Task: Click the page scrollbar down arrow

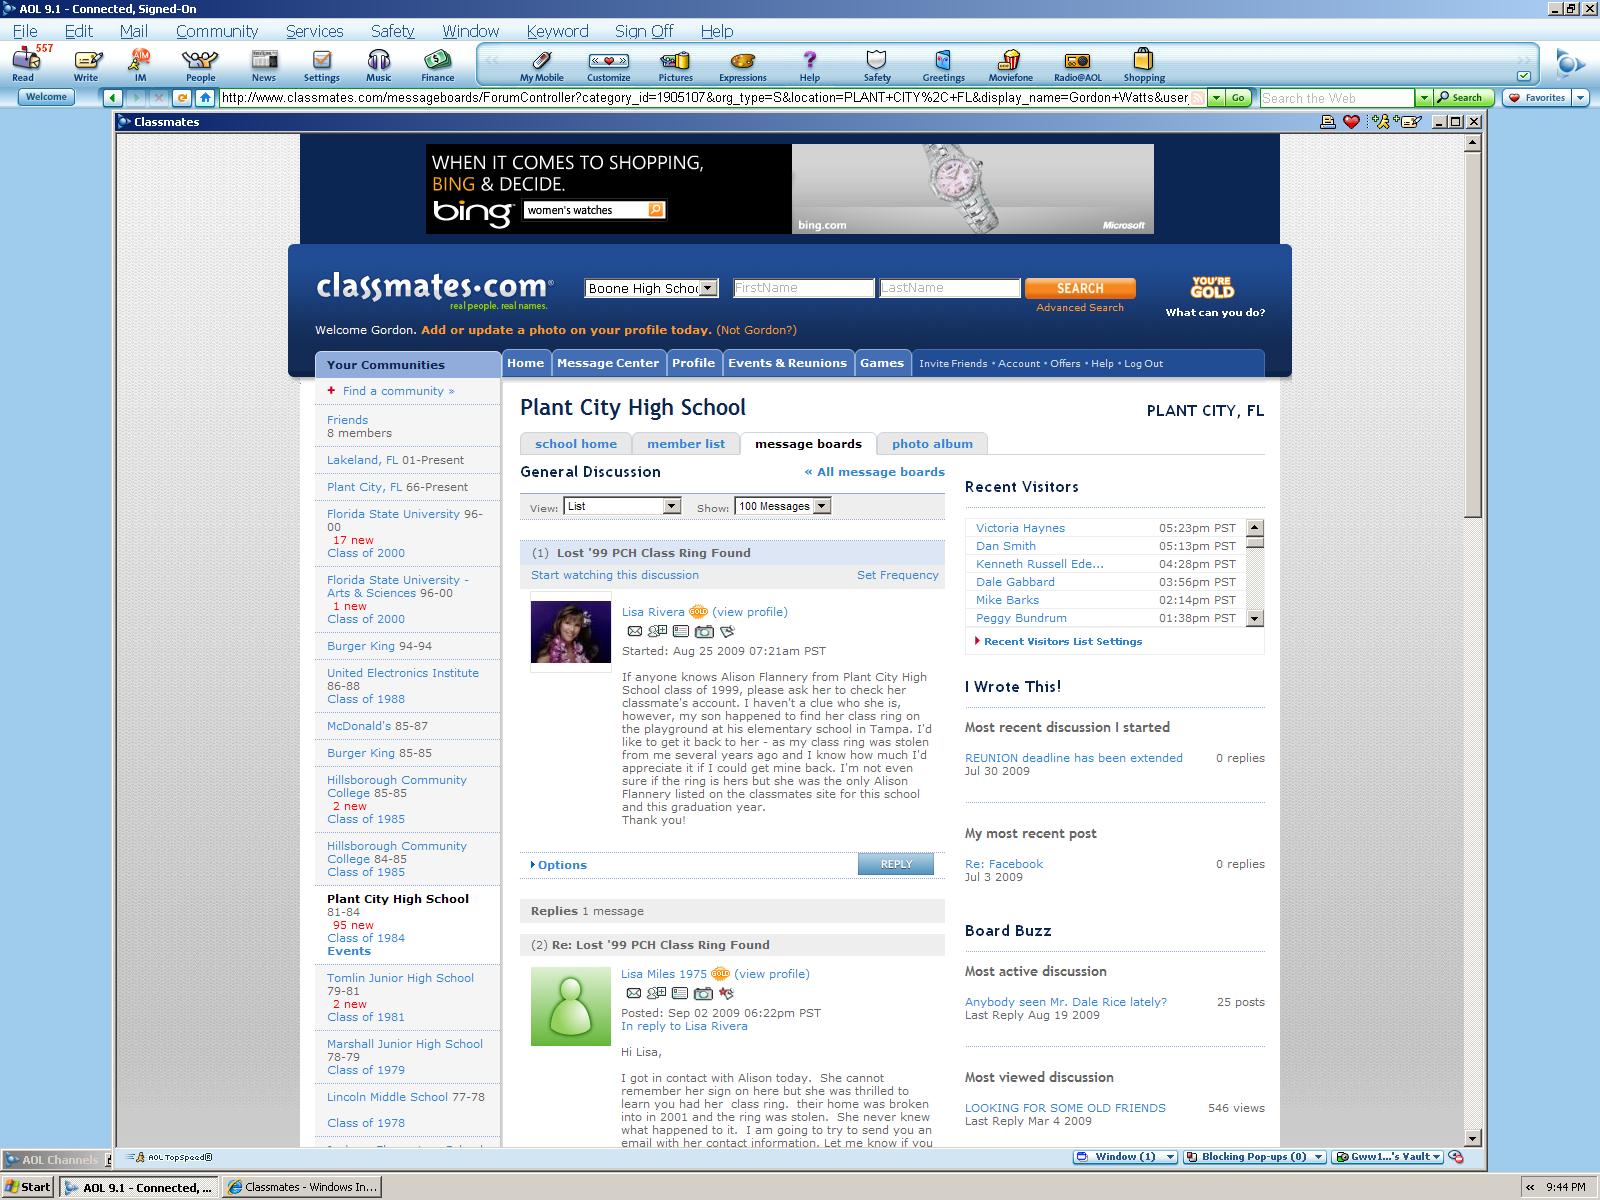Action: coord(1472,1137)
